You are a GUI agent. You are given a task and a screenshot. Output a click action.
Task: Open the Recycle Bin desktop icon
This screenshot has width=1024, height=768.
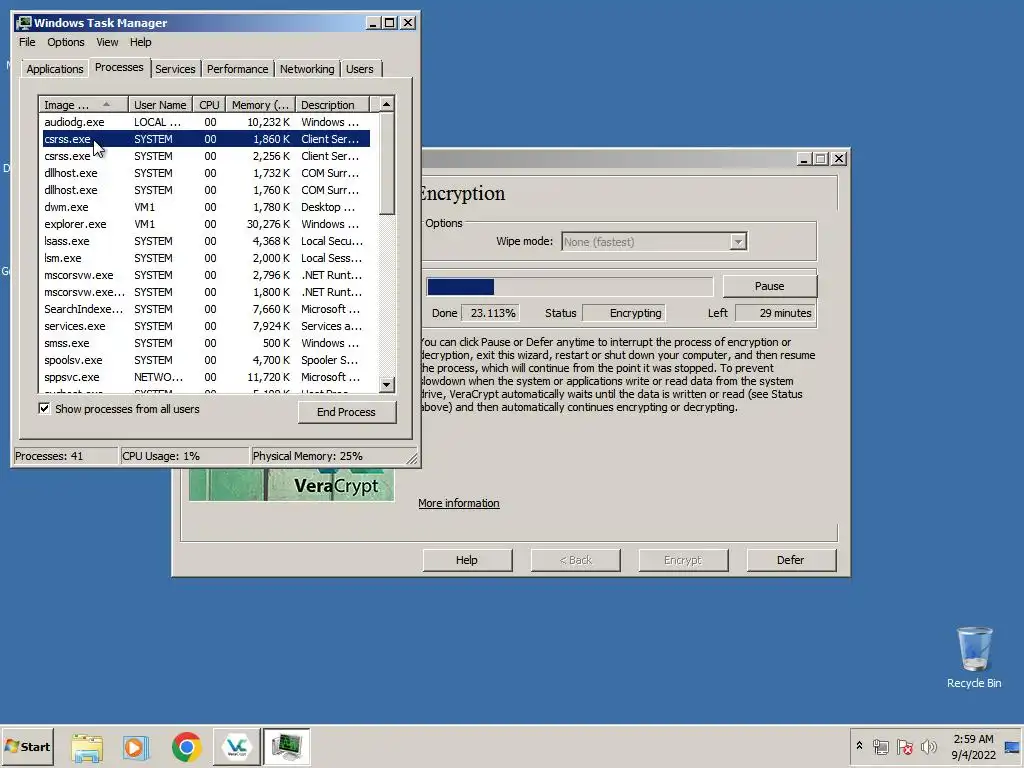coord(974,657)
